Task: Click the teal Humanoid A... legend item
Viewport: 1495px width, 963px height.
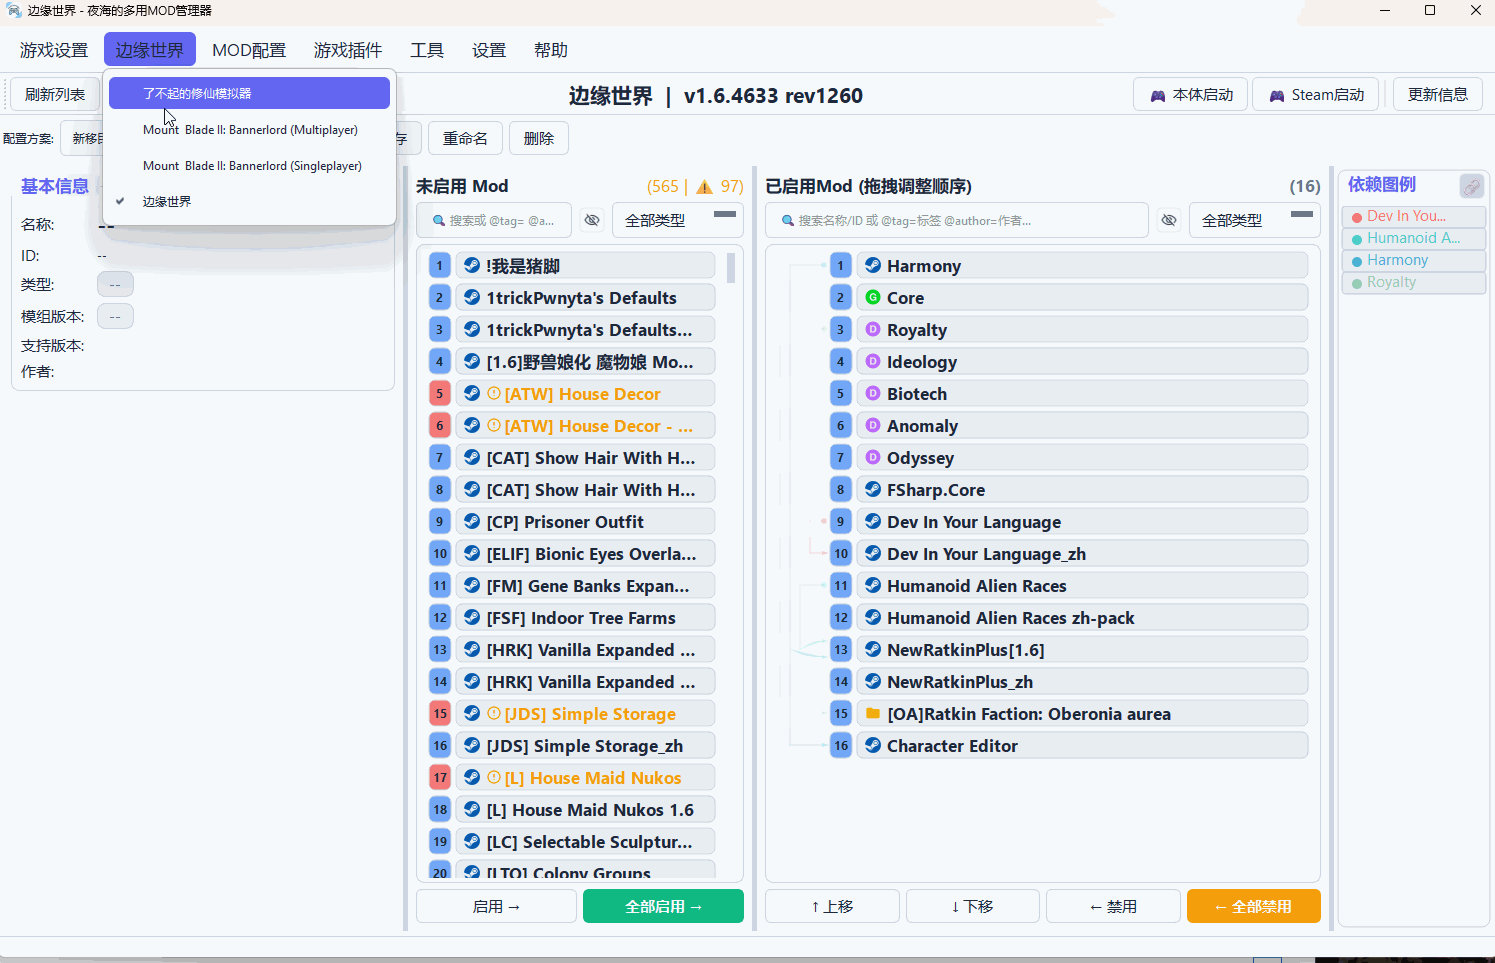Action: [1413, 238]
